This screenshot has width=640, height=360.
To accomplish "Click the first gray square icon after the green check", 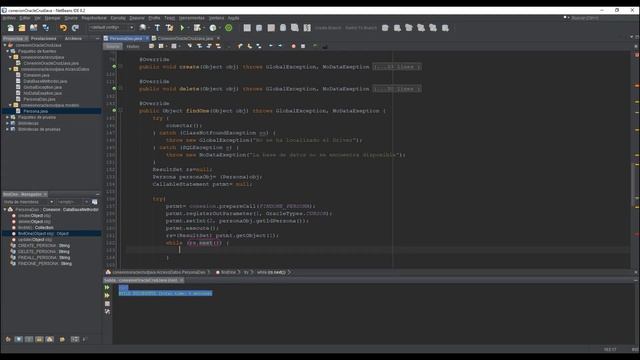I will 247,28.
